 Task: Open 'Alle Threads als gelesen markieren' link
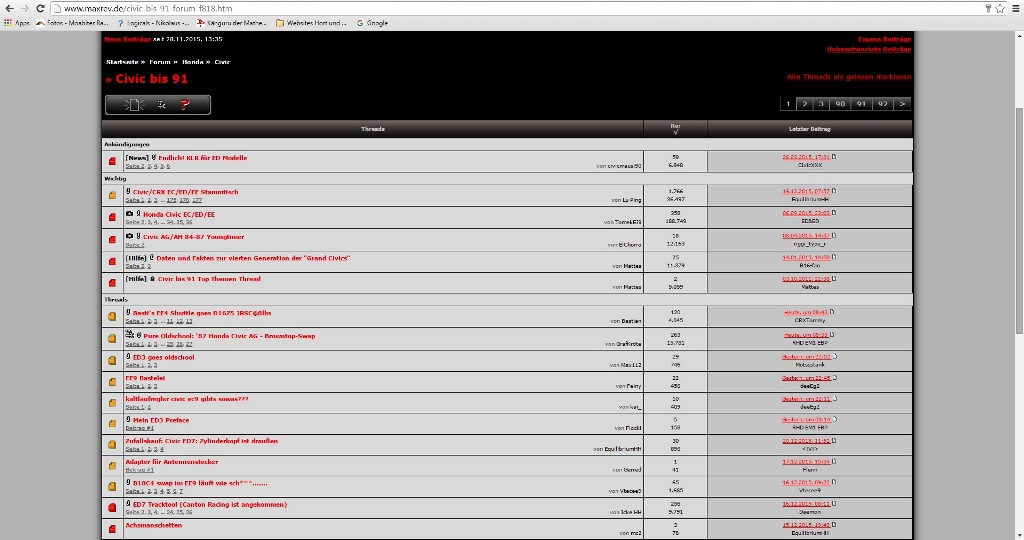(849, 77)
